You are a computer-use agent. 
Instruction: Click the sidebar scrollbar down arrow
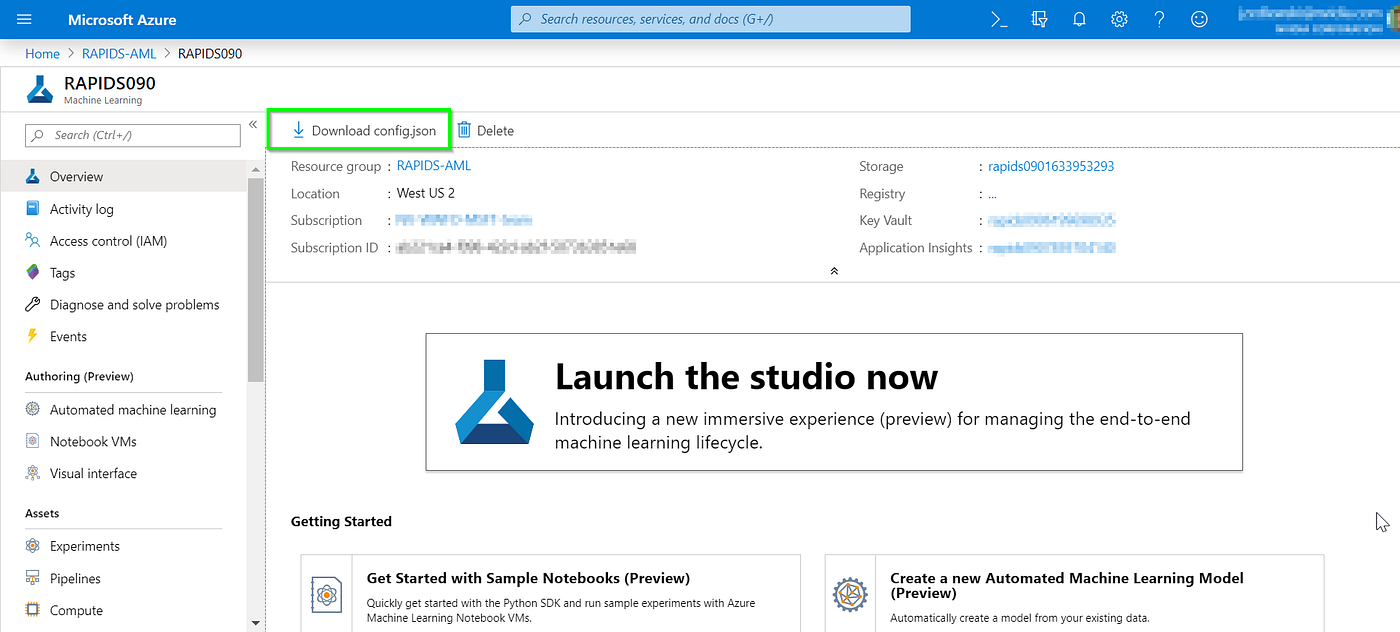(x=256, y=622)
